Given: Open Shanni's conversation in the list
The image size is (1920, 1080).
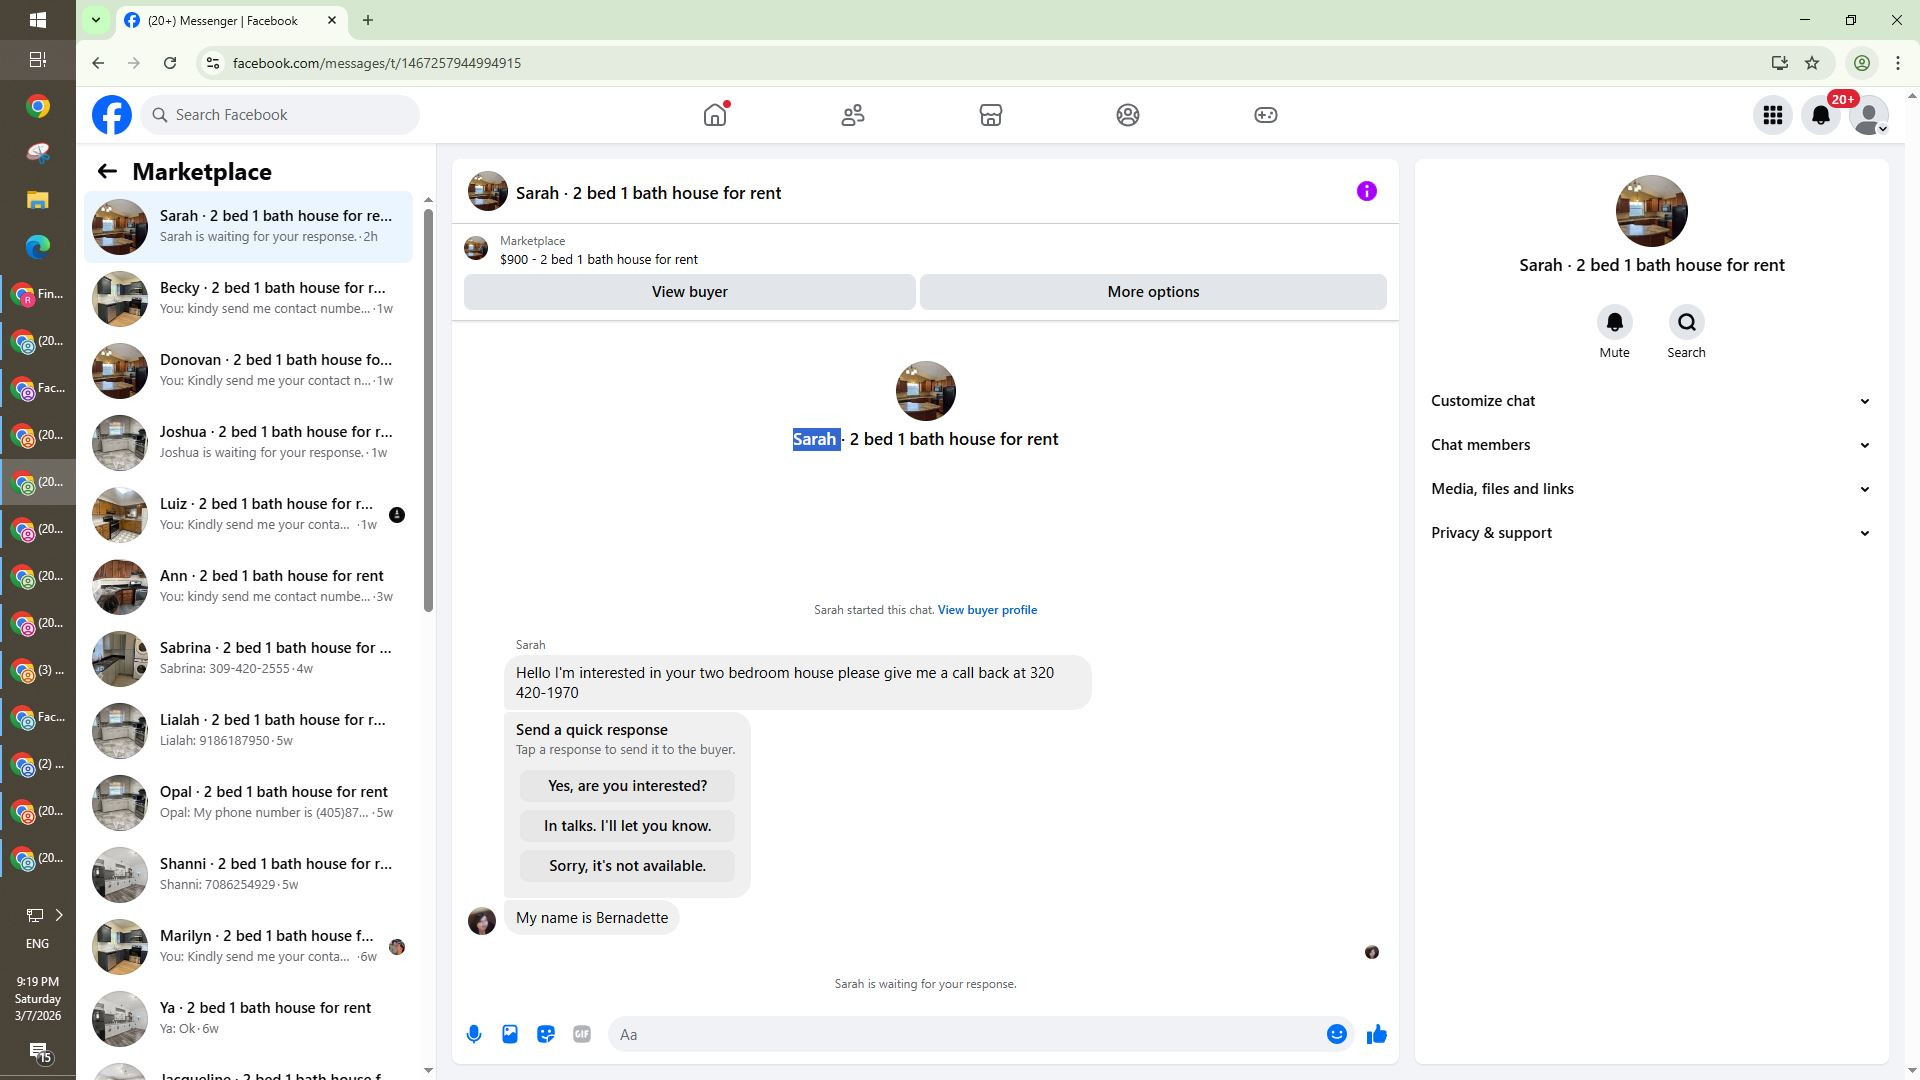Looking at the screenshot, I should 248,875.
